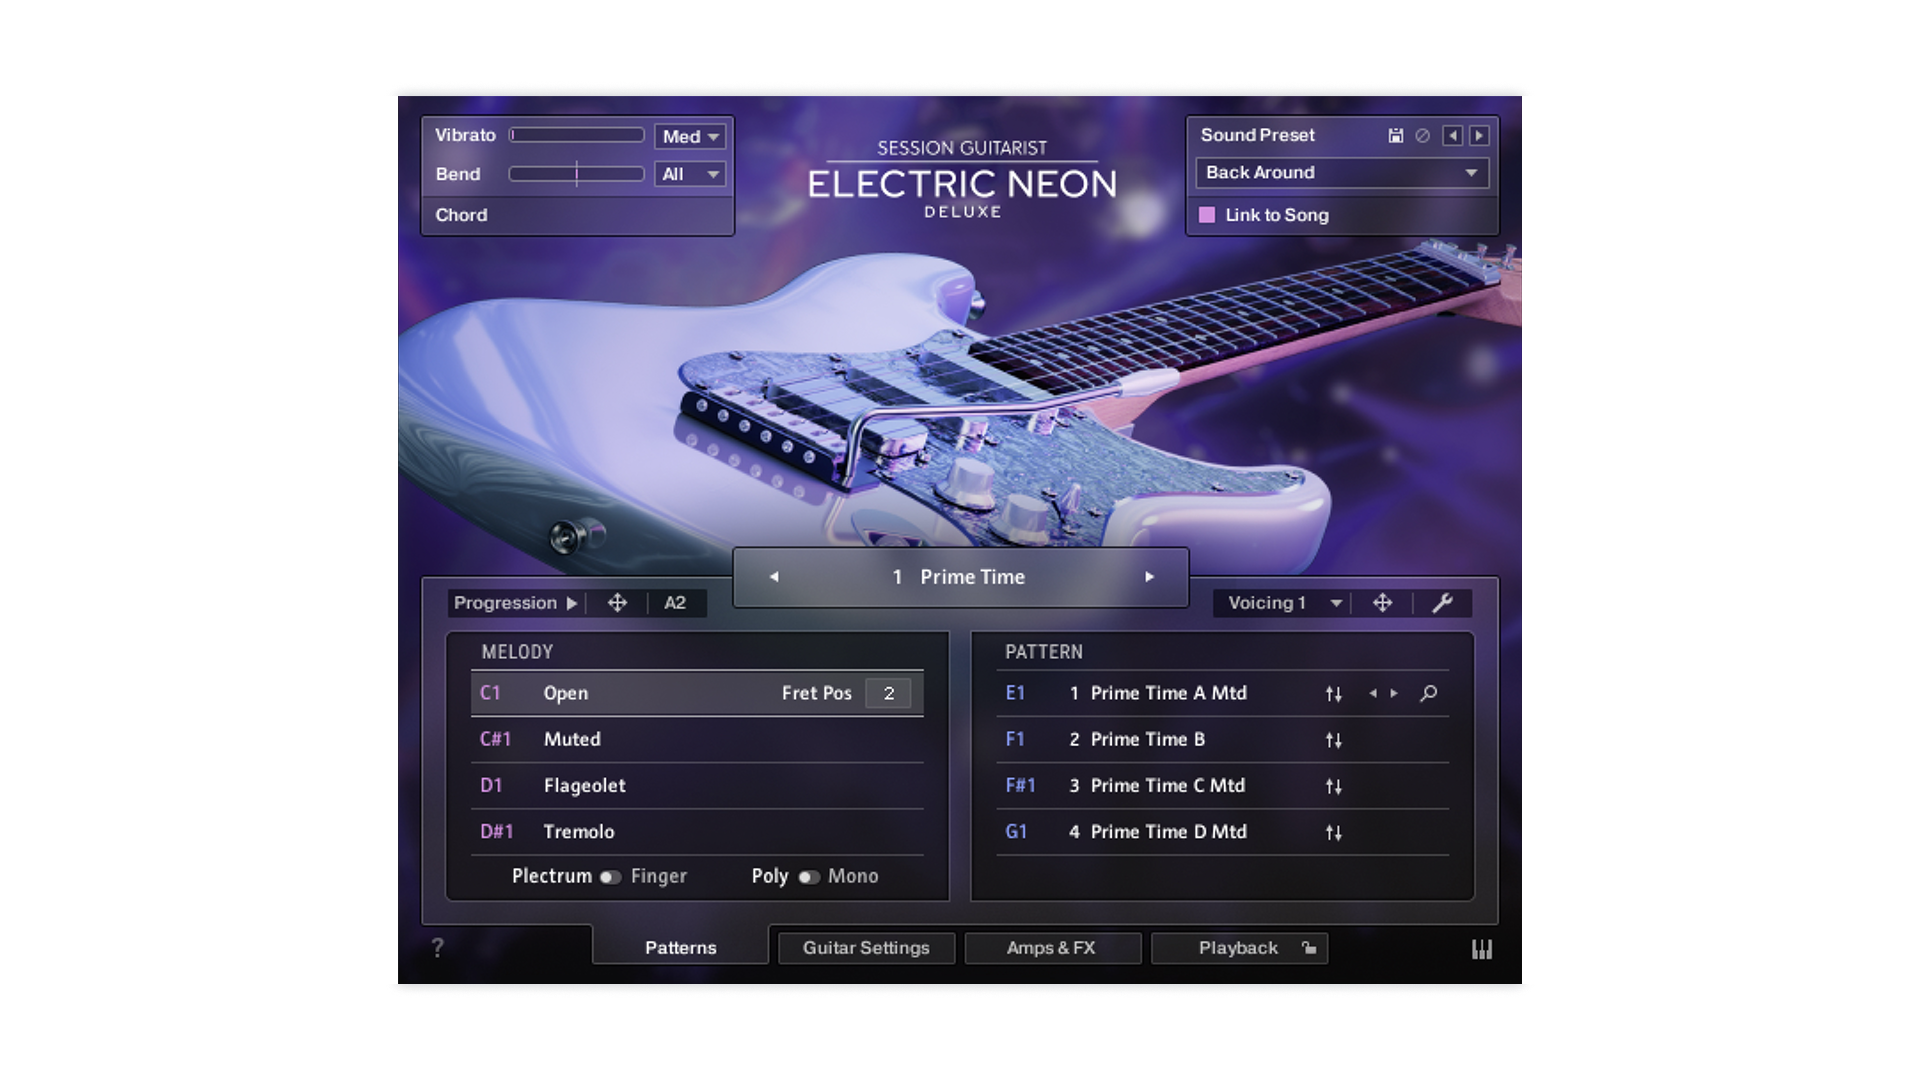Click next pattern arrow in E1 row

1394,693
